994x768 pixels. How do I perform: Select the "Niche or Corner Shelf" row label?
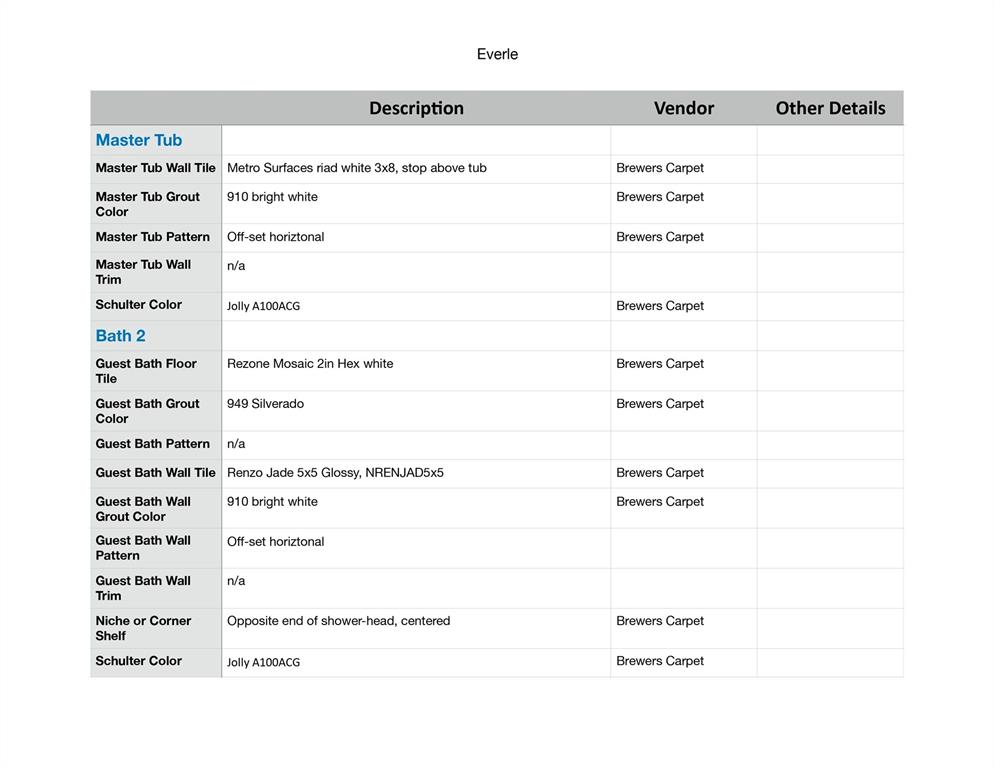(143, 628)
